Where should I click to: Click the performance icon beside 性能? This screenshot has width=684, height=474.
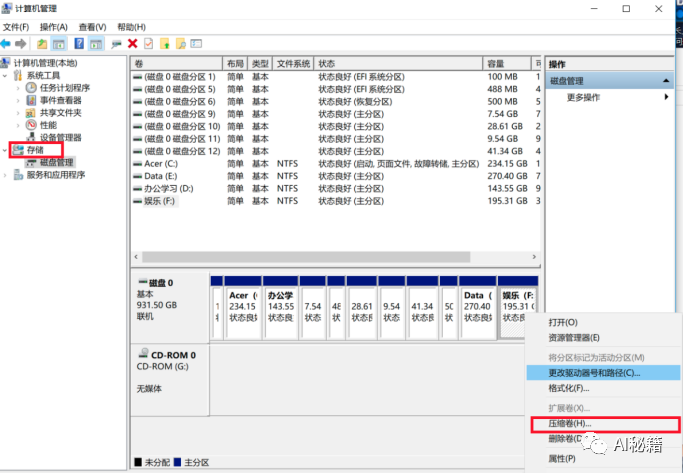31,125
